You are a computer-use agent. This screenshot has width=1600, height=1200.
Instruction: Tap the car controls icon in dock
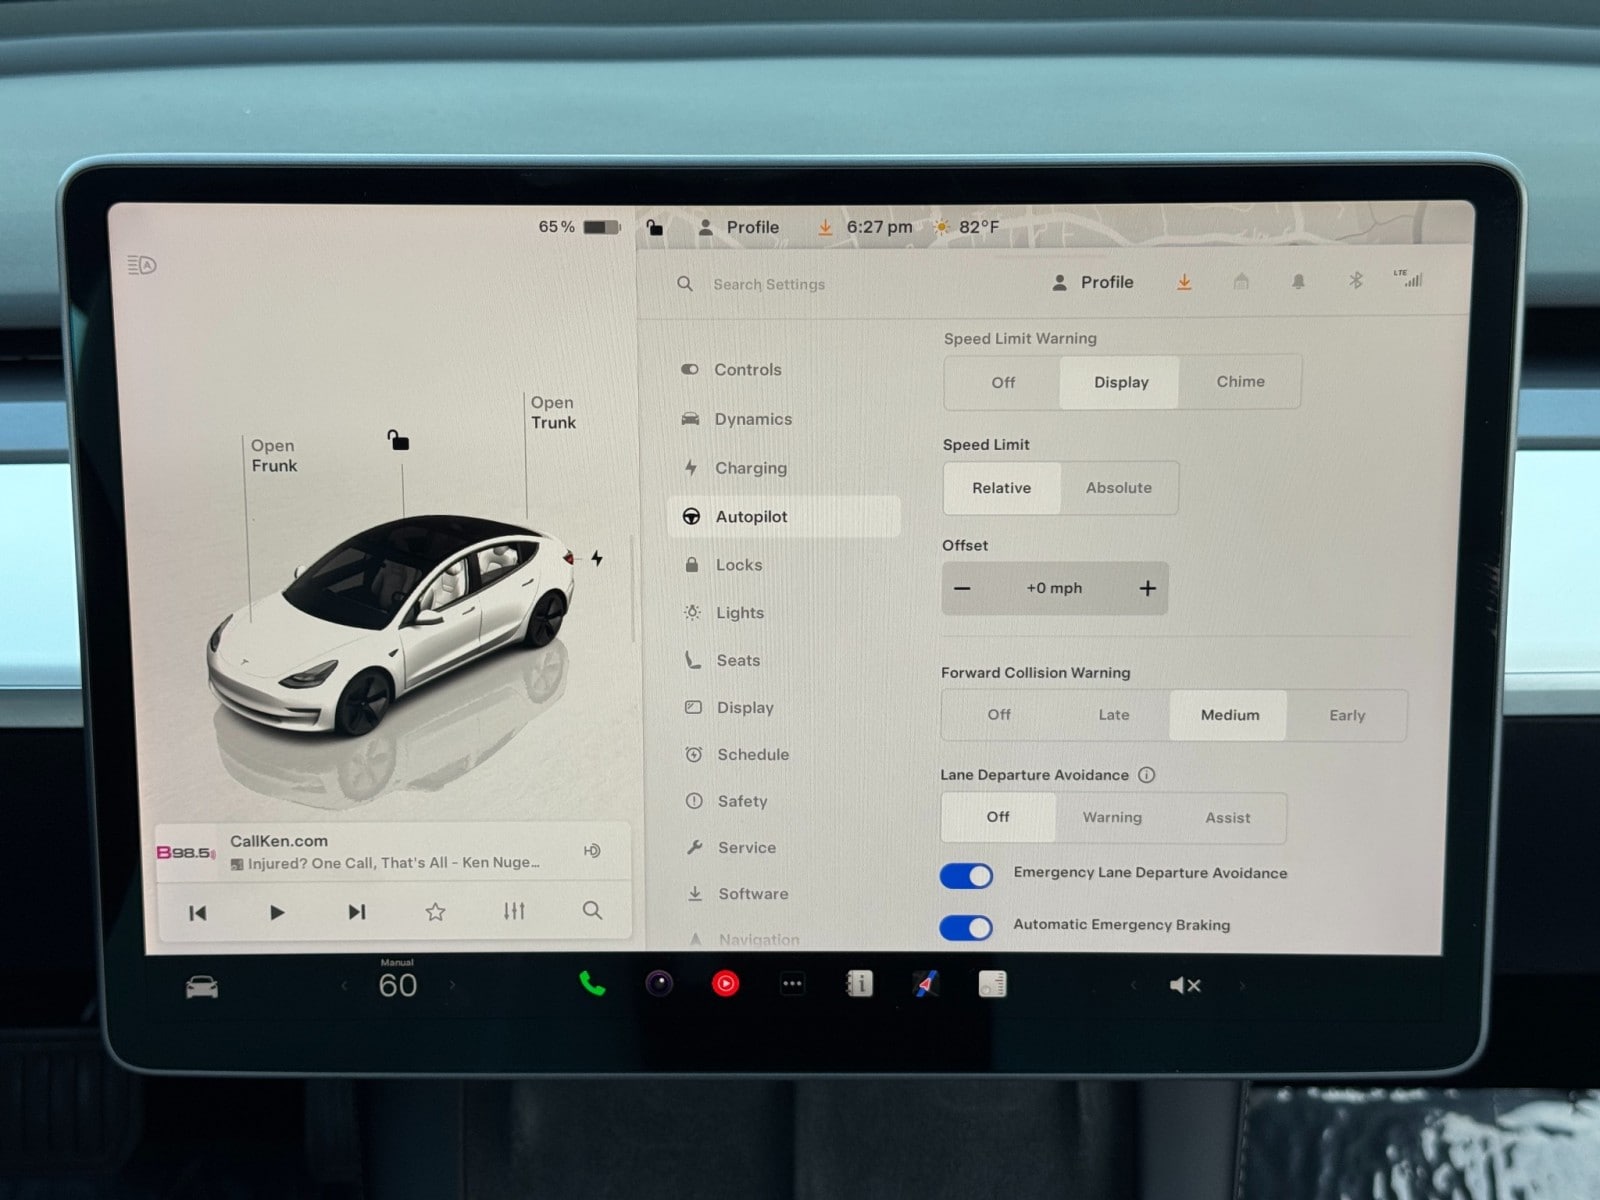click(202, 988)
